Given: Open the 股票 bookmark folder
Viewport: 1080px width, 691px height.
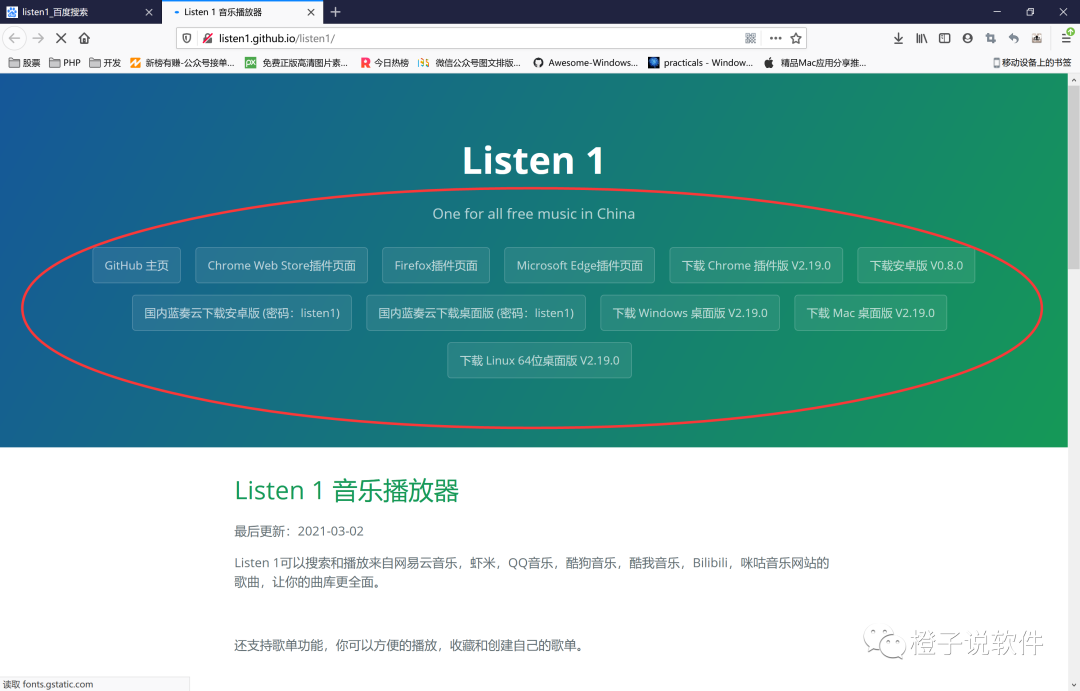Looking at the screenshot, I should (x=24, y=63).
